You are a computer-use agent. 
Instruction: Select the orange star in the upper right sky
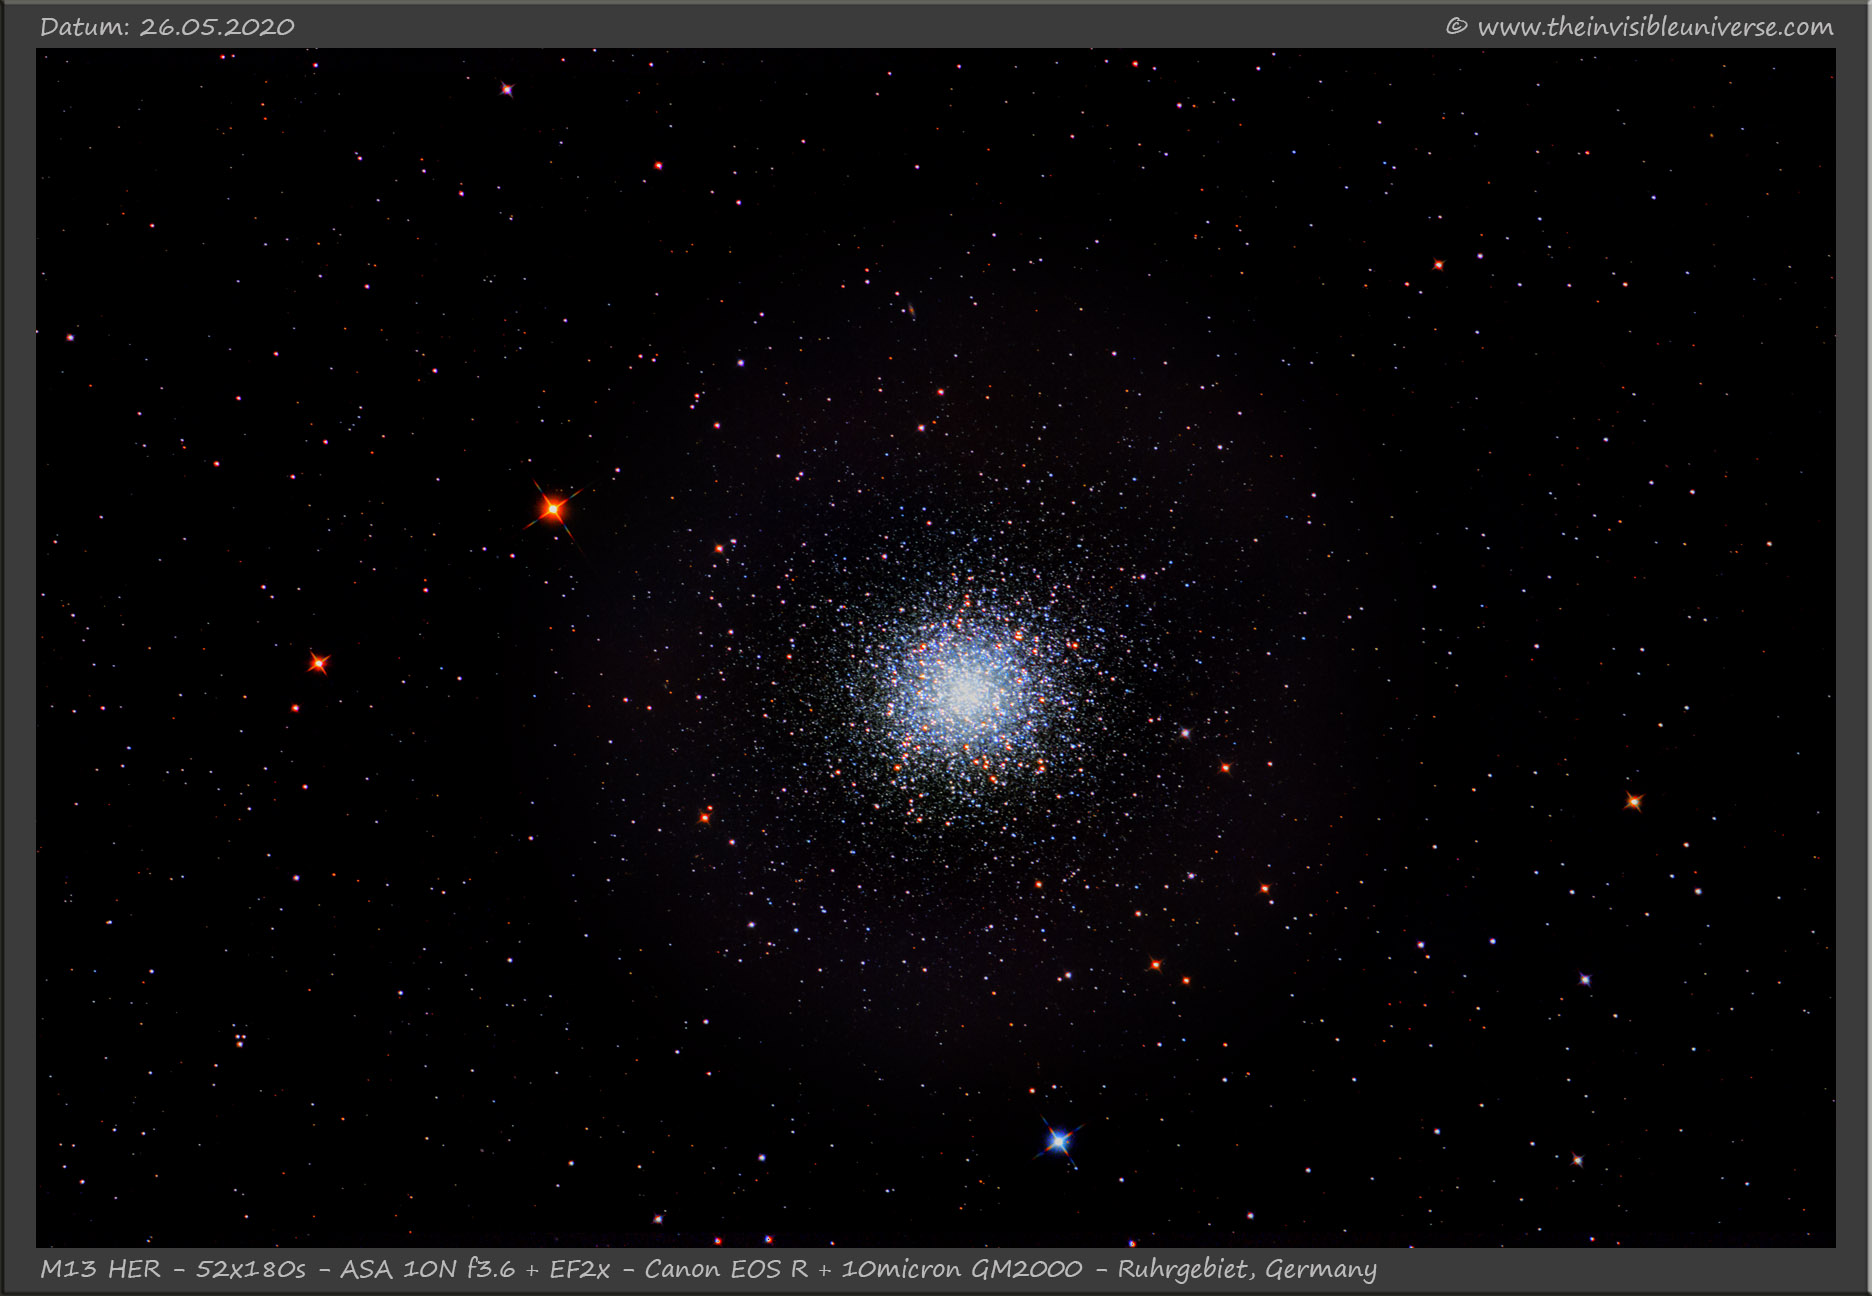(1438, 265)
